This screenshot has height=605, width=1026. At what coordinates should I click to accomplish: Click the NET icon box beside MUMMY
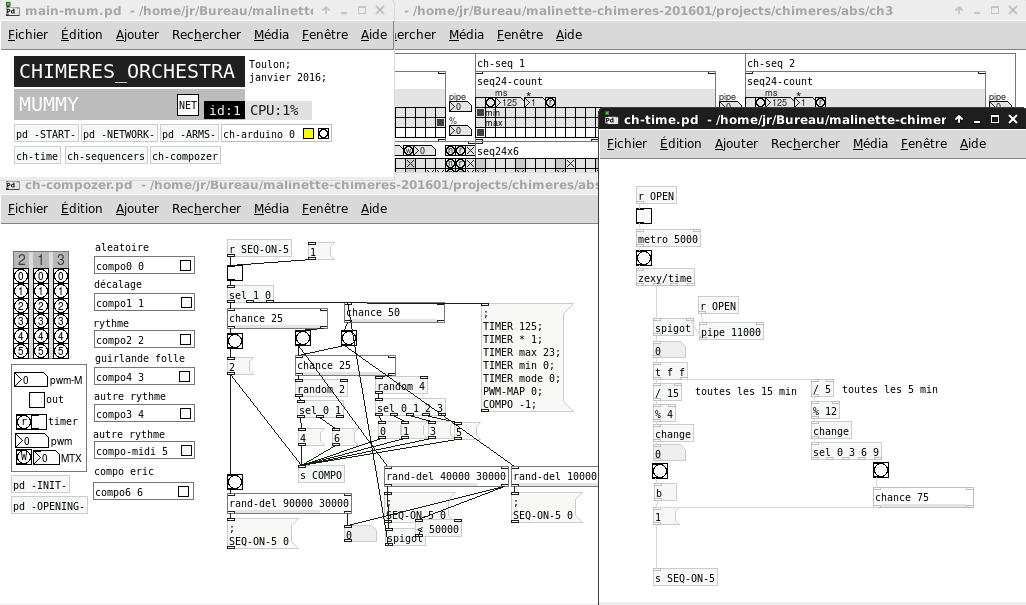click(x=188, y=105)
